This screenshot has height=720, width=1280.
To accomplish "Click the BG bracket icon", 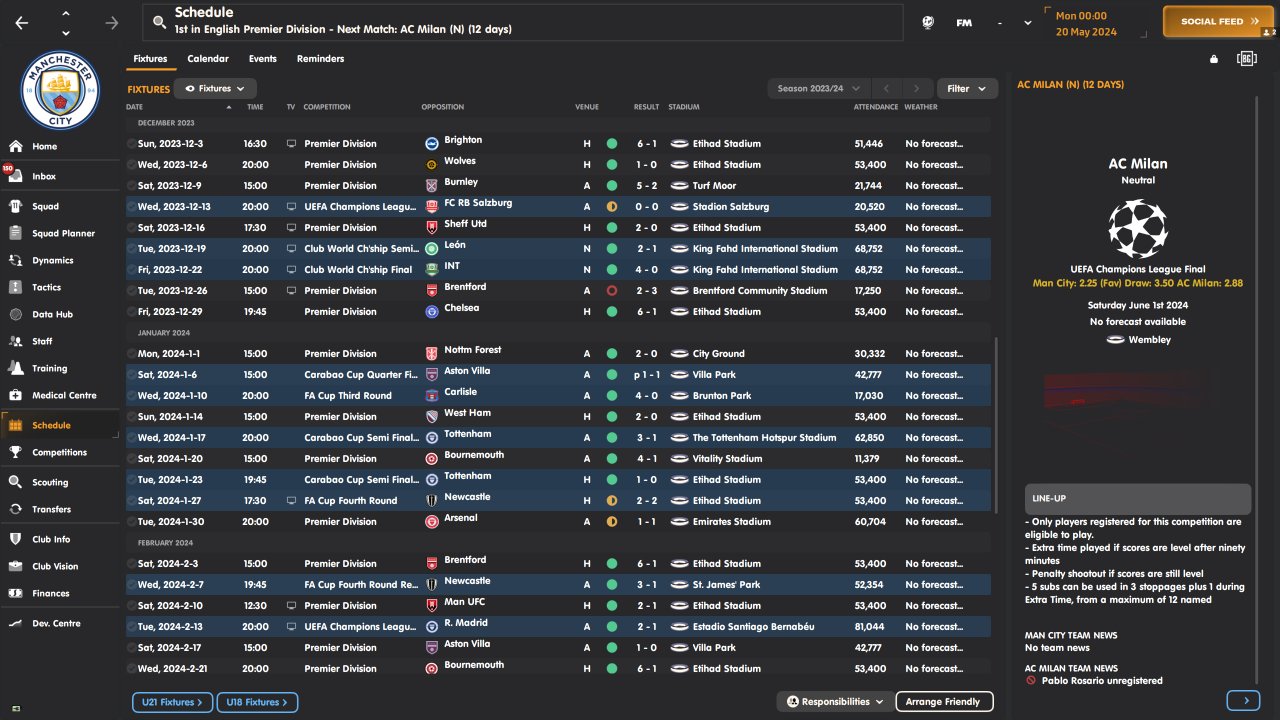I will (x=1246, y=59).
